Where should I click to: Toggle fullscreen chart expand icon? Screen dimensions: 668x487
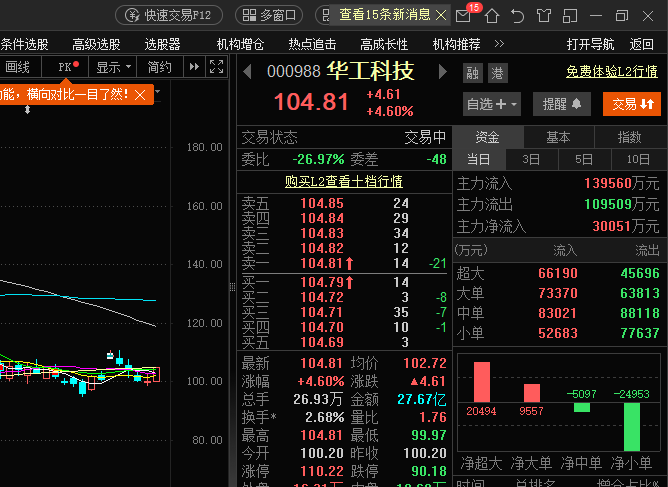click(216, 66)
